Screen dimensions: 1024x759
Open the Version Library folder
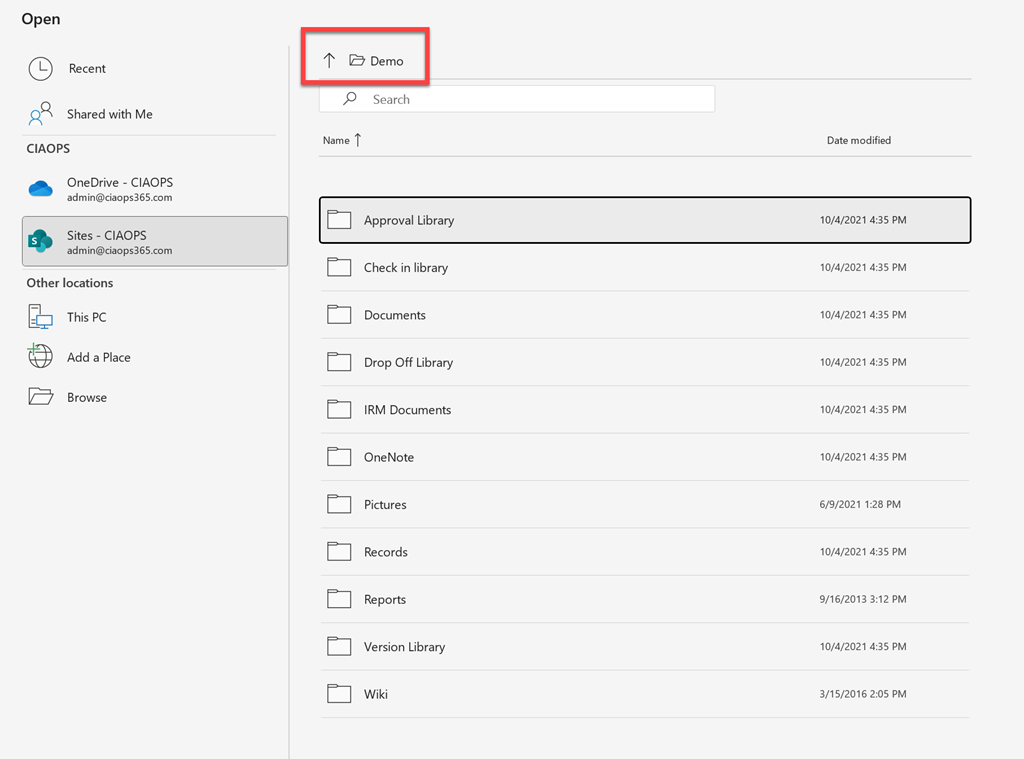tap(404, 647)
